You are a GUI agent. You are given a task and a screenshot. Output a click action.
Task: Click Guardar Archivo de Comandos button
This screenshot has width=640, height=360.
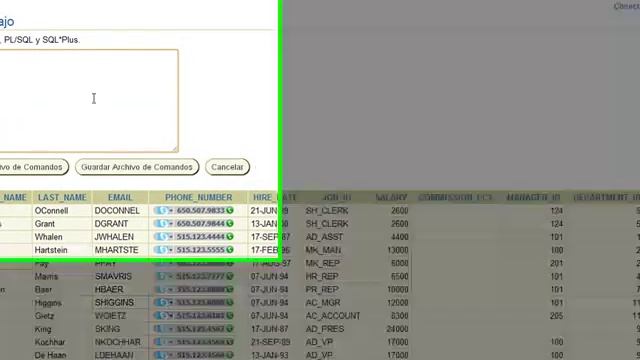tap(137, 167)
